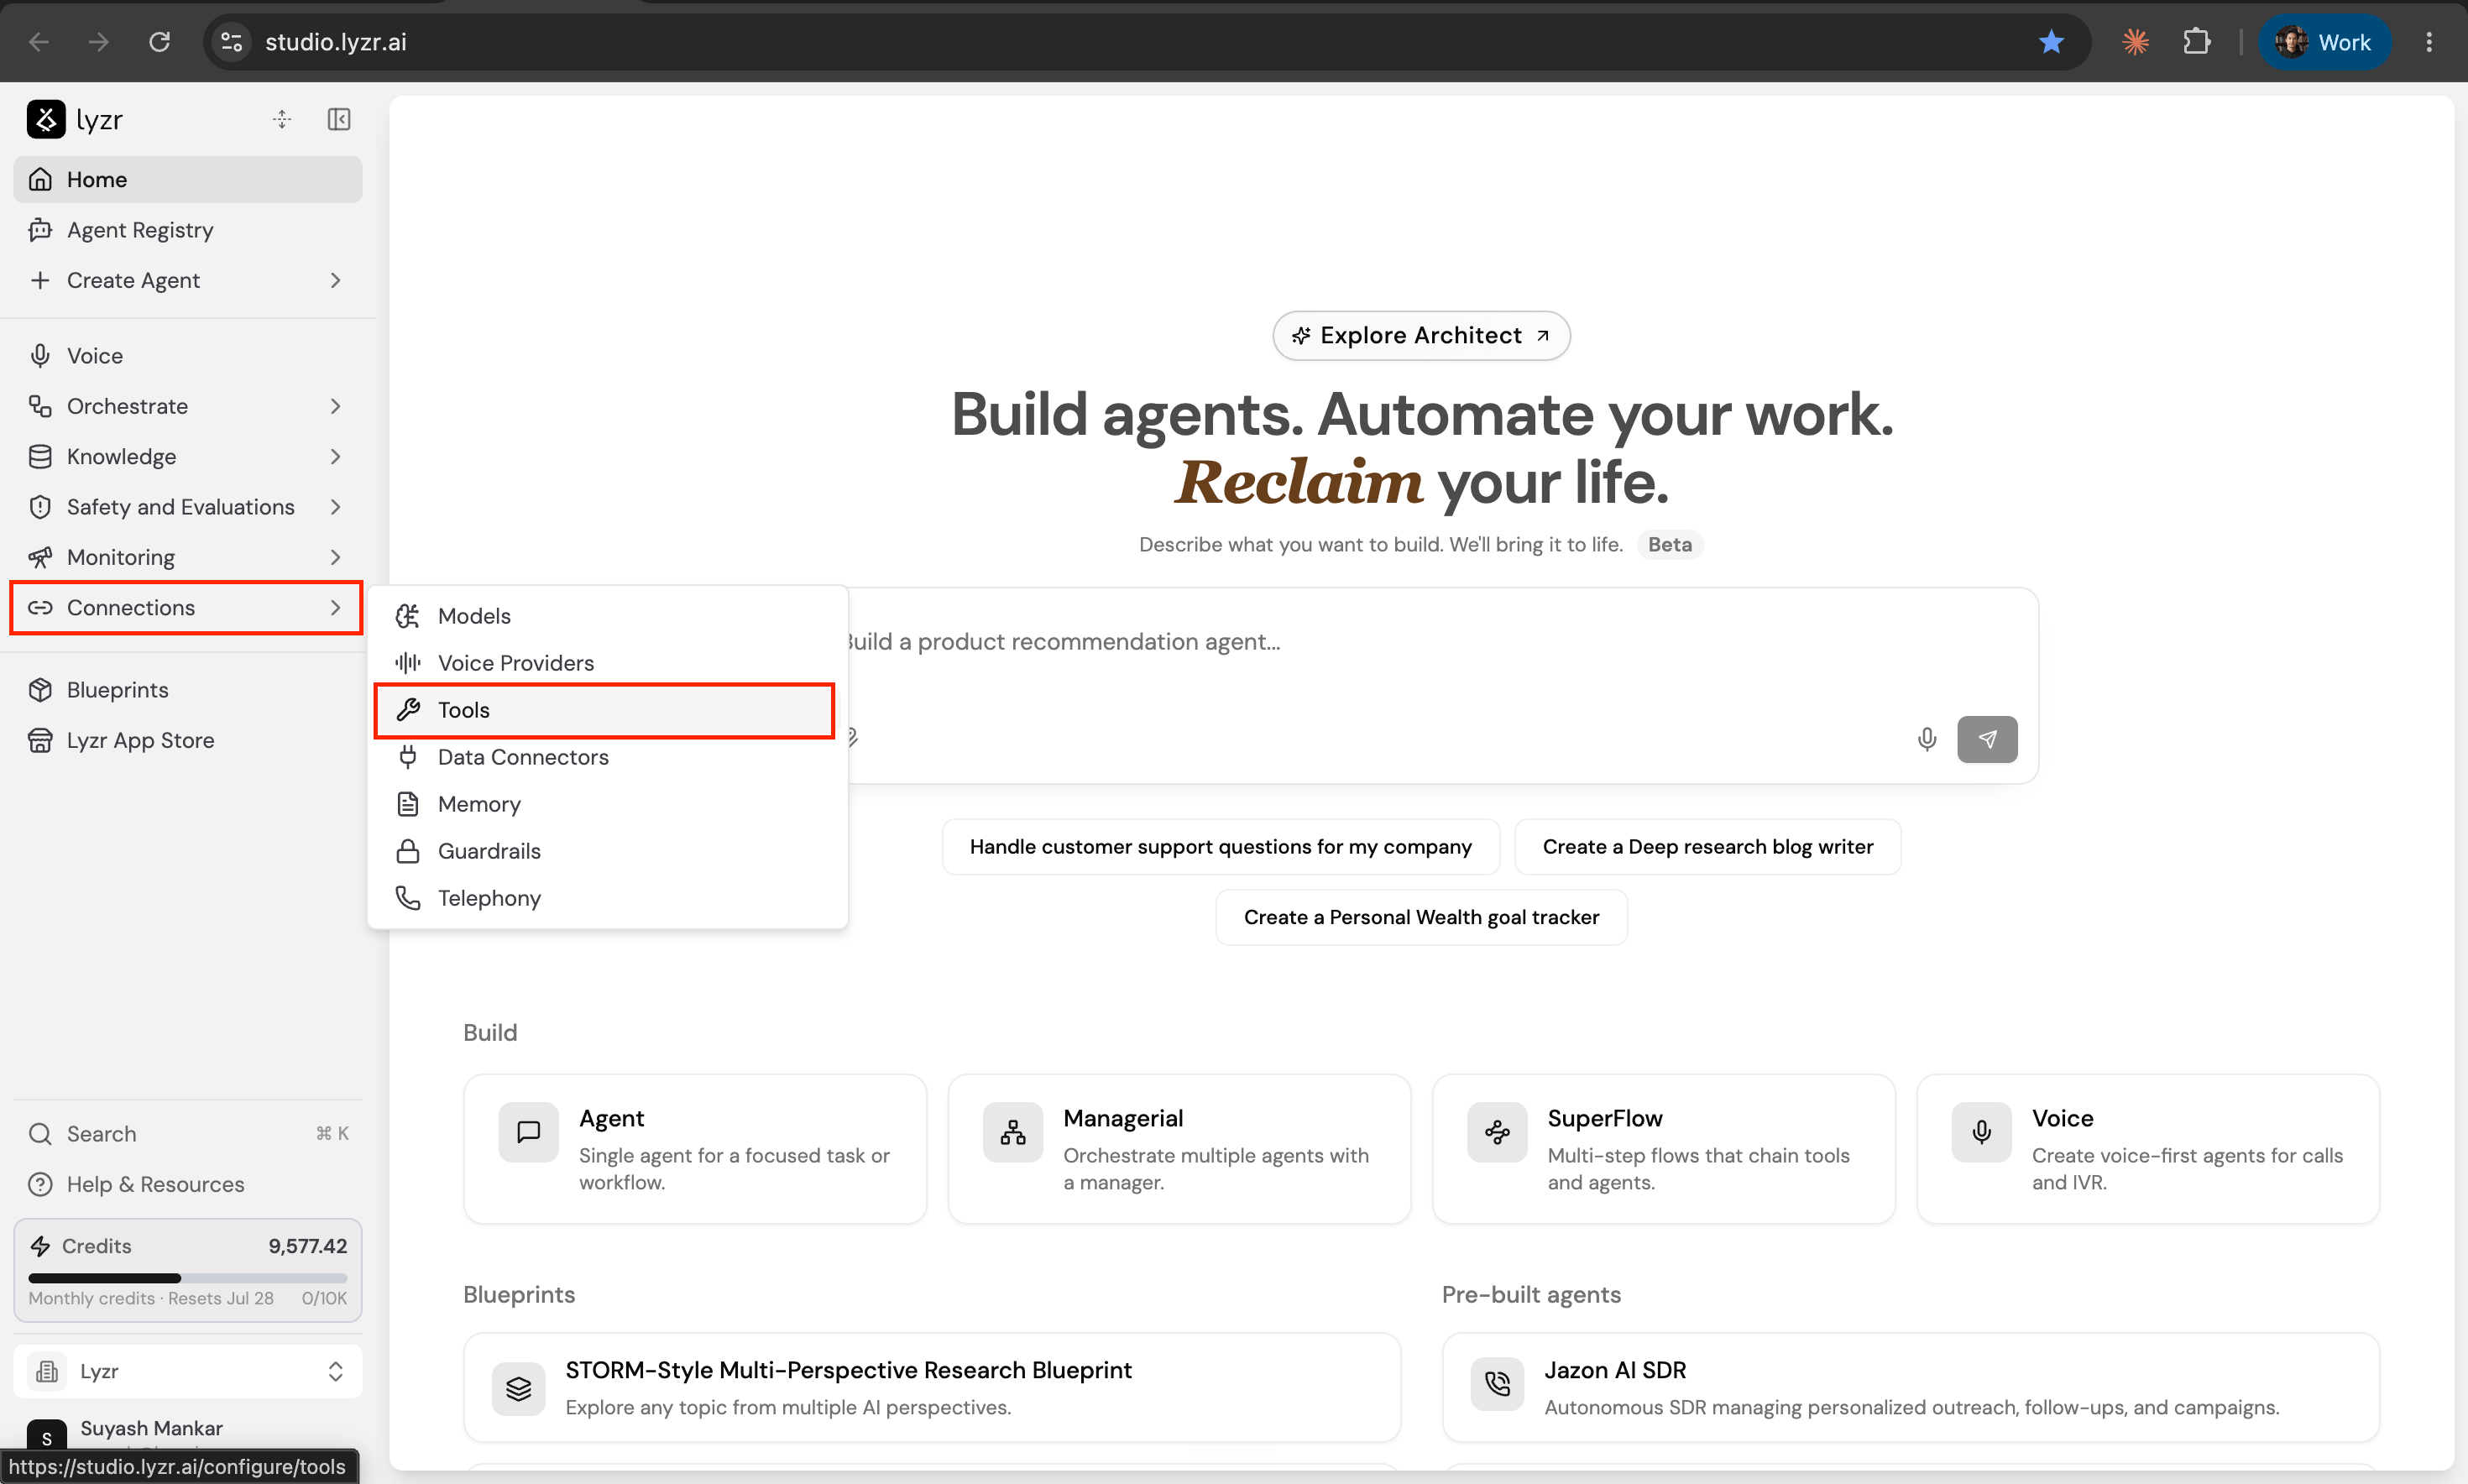Image resolution: width=2468 pixels, height=1484 pixels.
Task: Click the bookmark star icon
Action: click(x=2051, y=42)
